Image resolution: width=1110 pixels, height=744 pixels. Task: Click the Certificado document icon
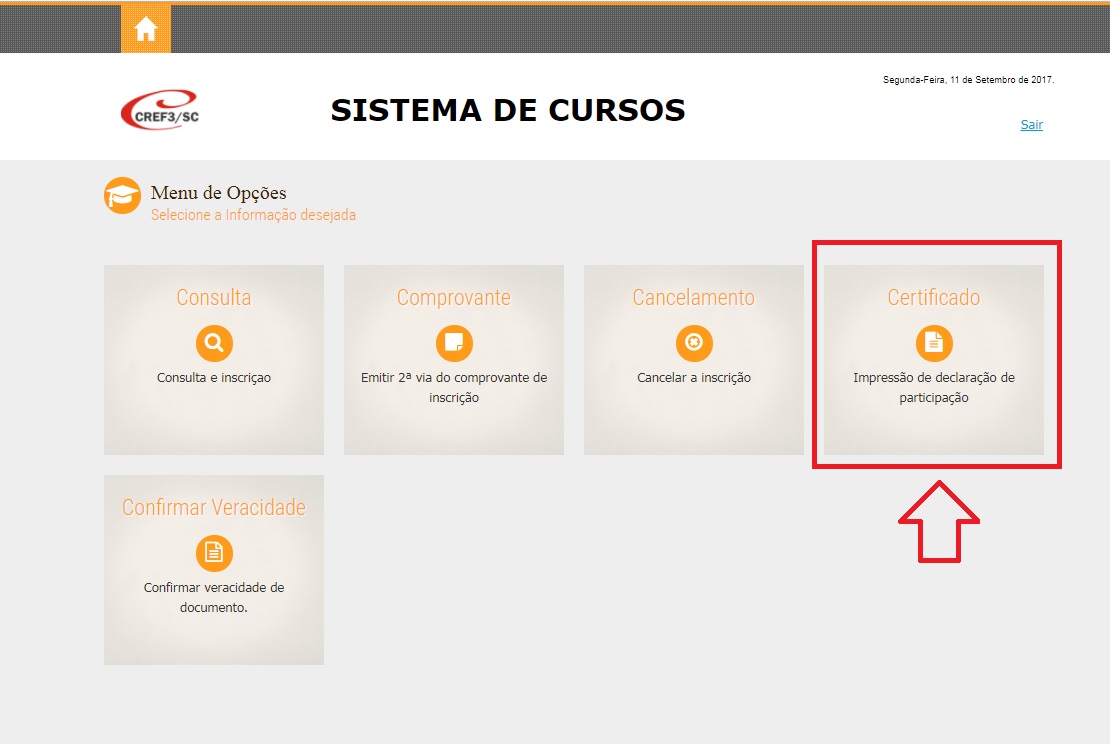tap(934, 343)
